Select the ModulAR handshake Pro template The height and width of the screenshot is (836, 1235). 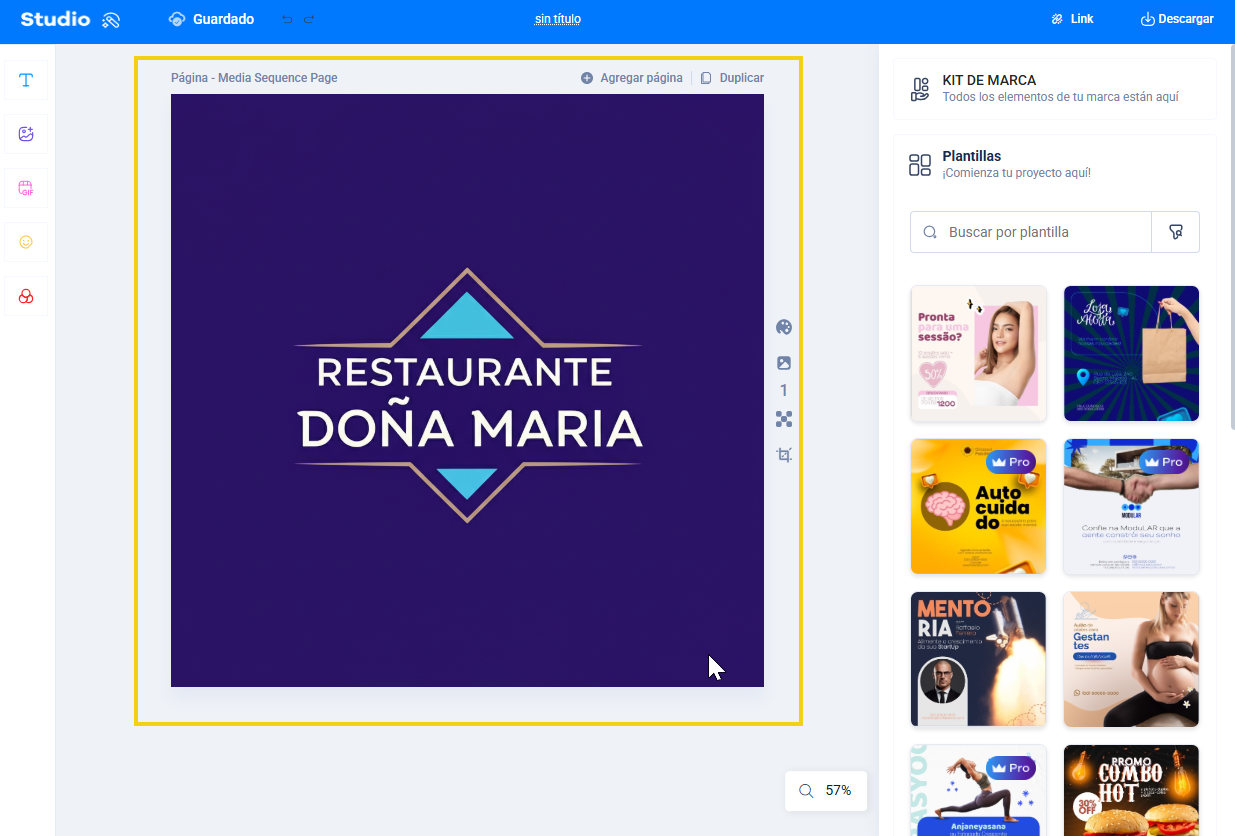1131,507
